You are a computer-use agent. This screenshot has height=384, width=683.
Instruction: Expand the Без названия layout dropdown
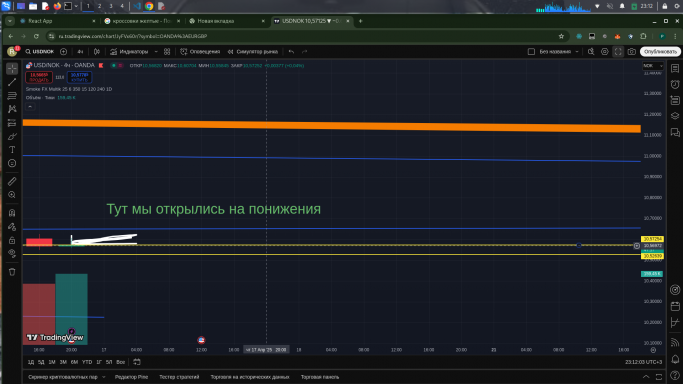[x=577, y=51]
